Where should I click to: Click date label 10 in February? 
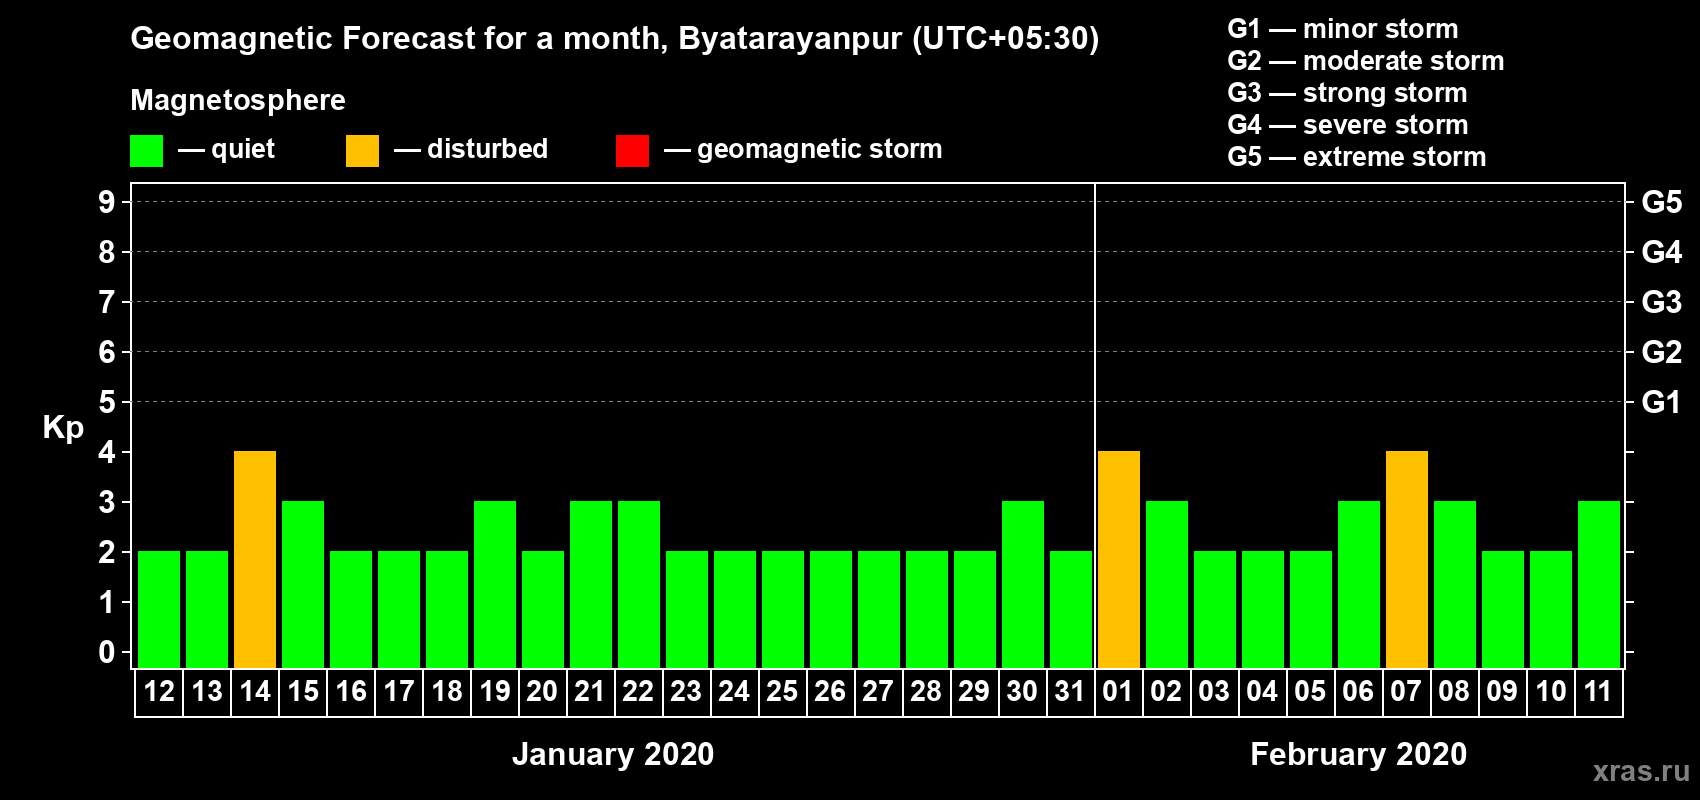(x=1551, y=691)
